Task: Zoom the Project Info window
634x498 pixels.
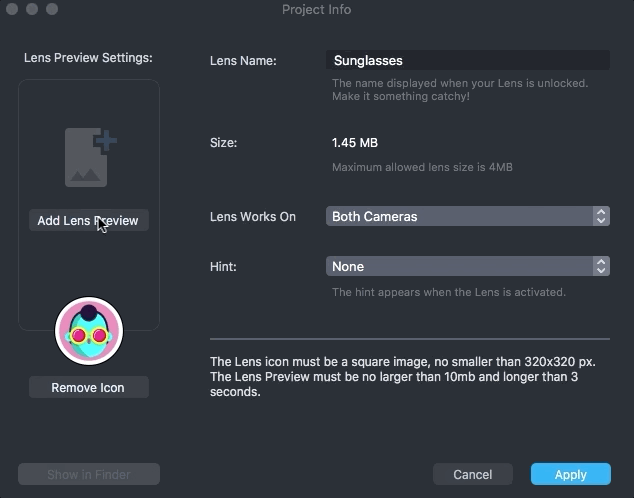Action: pos(52,9)
